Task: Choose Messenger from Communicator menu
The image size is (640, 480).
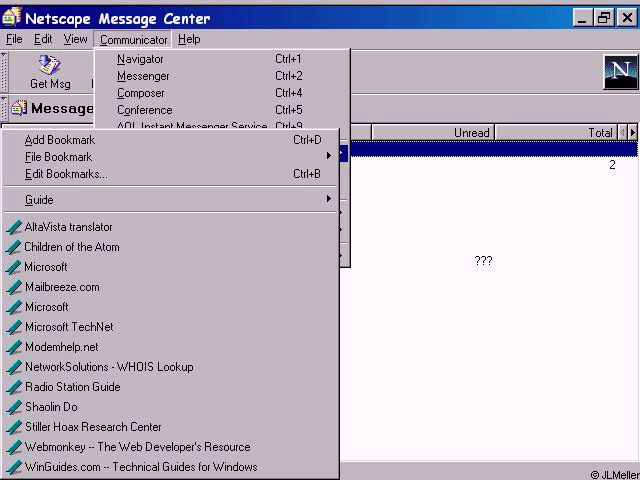Action: pyautogui.click(x=222, y=76)
